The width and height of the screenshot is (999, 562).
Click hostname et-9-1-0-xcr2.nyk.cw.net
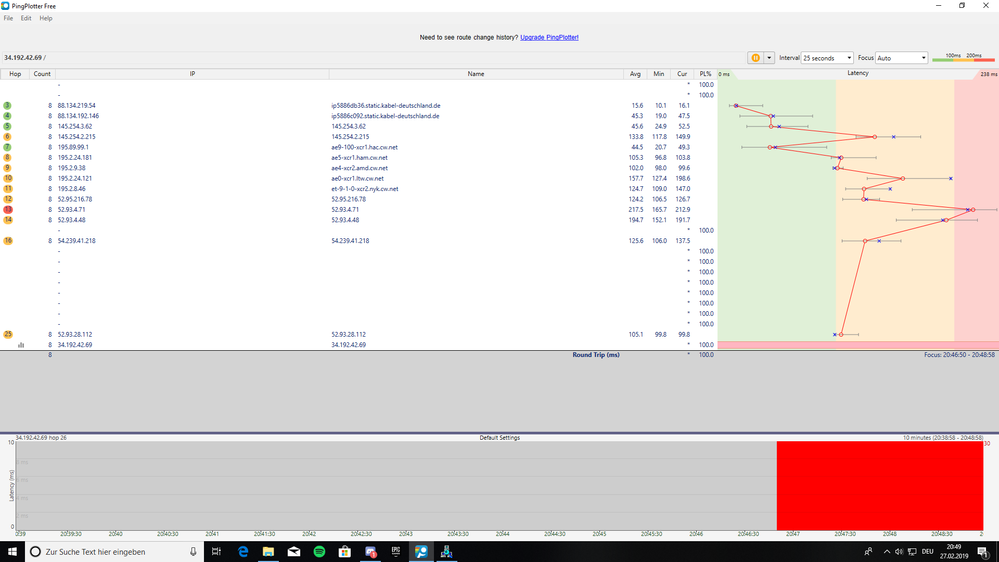[365, 189]
